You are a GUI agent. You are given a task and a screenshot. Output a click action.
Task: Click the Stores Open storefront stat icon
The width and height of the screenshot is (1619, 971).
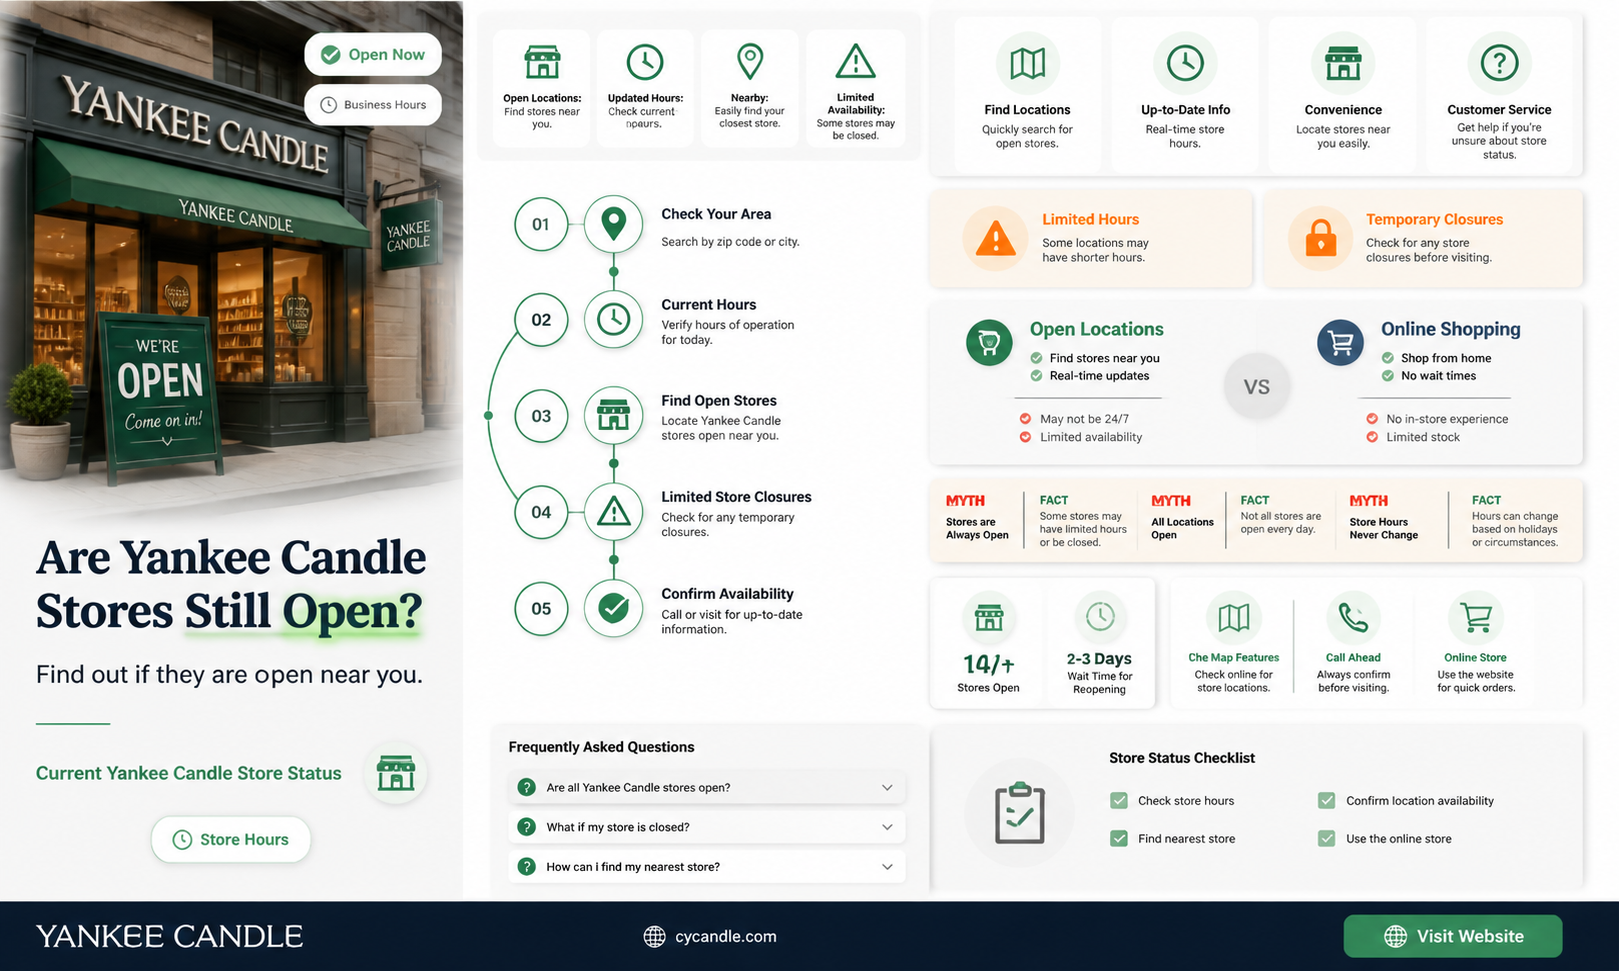(989, 617)
